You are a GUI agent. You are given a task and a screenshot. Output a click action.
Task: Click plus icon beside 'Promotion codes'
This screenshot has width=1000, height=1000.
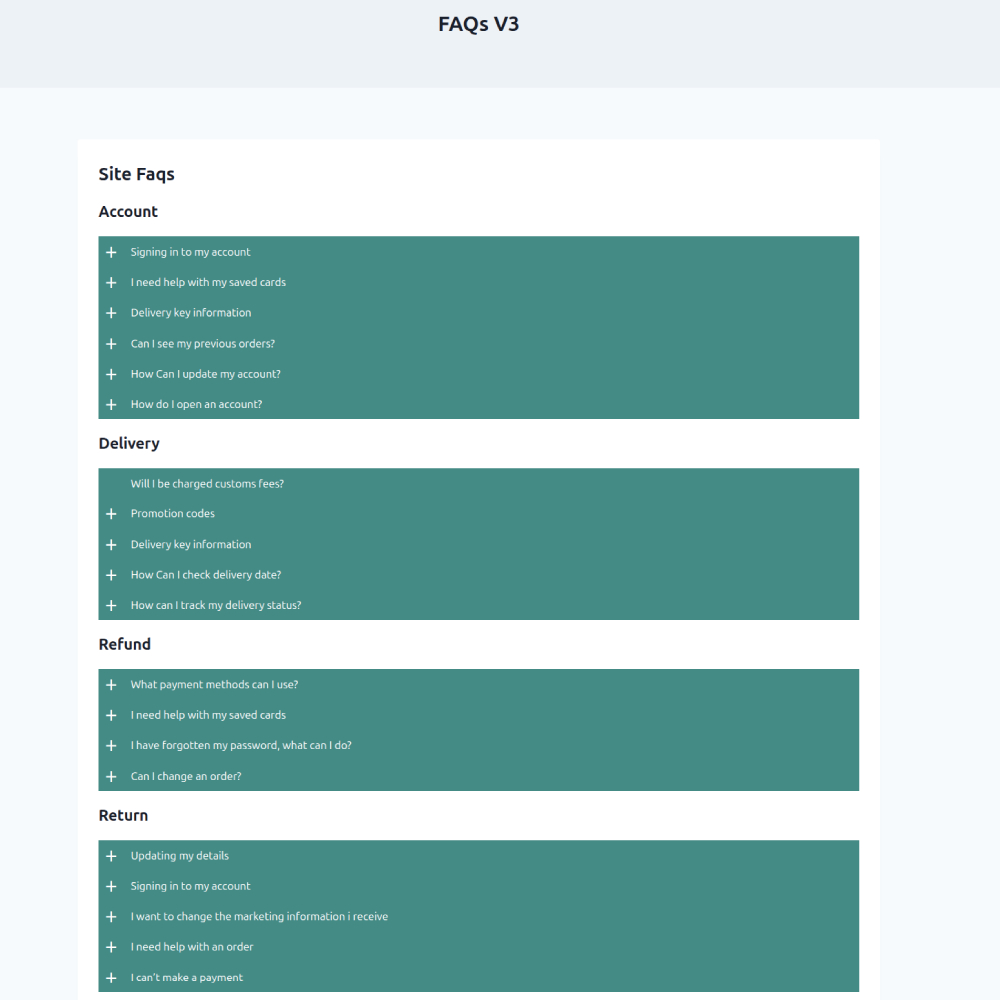[111, 514]
